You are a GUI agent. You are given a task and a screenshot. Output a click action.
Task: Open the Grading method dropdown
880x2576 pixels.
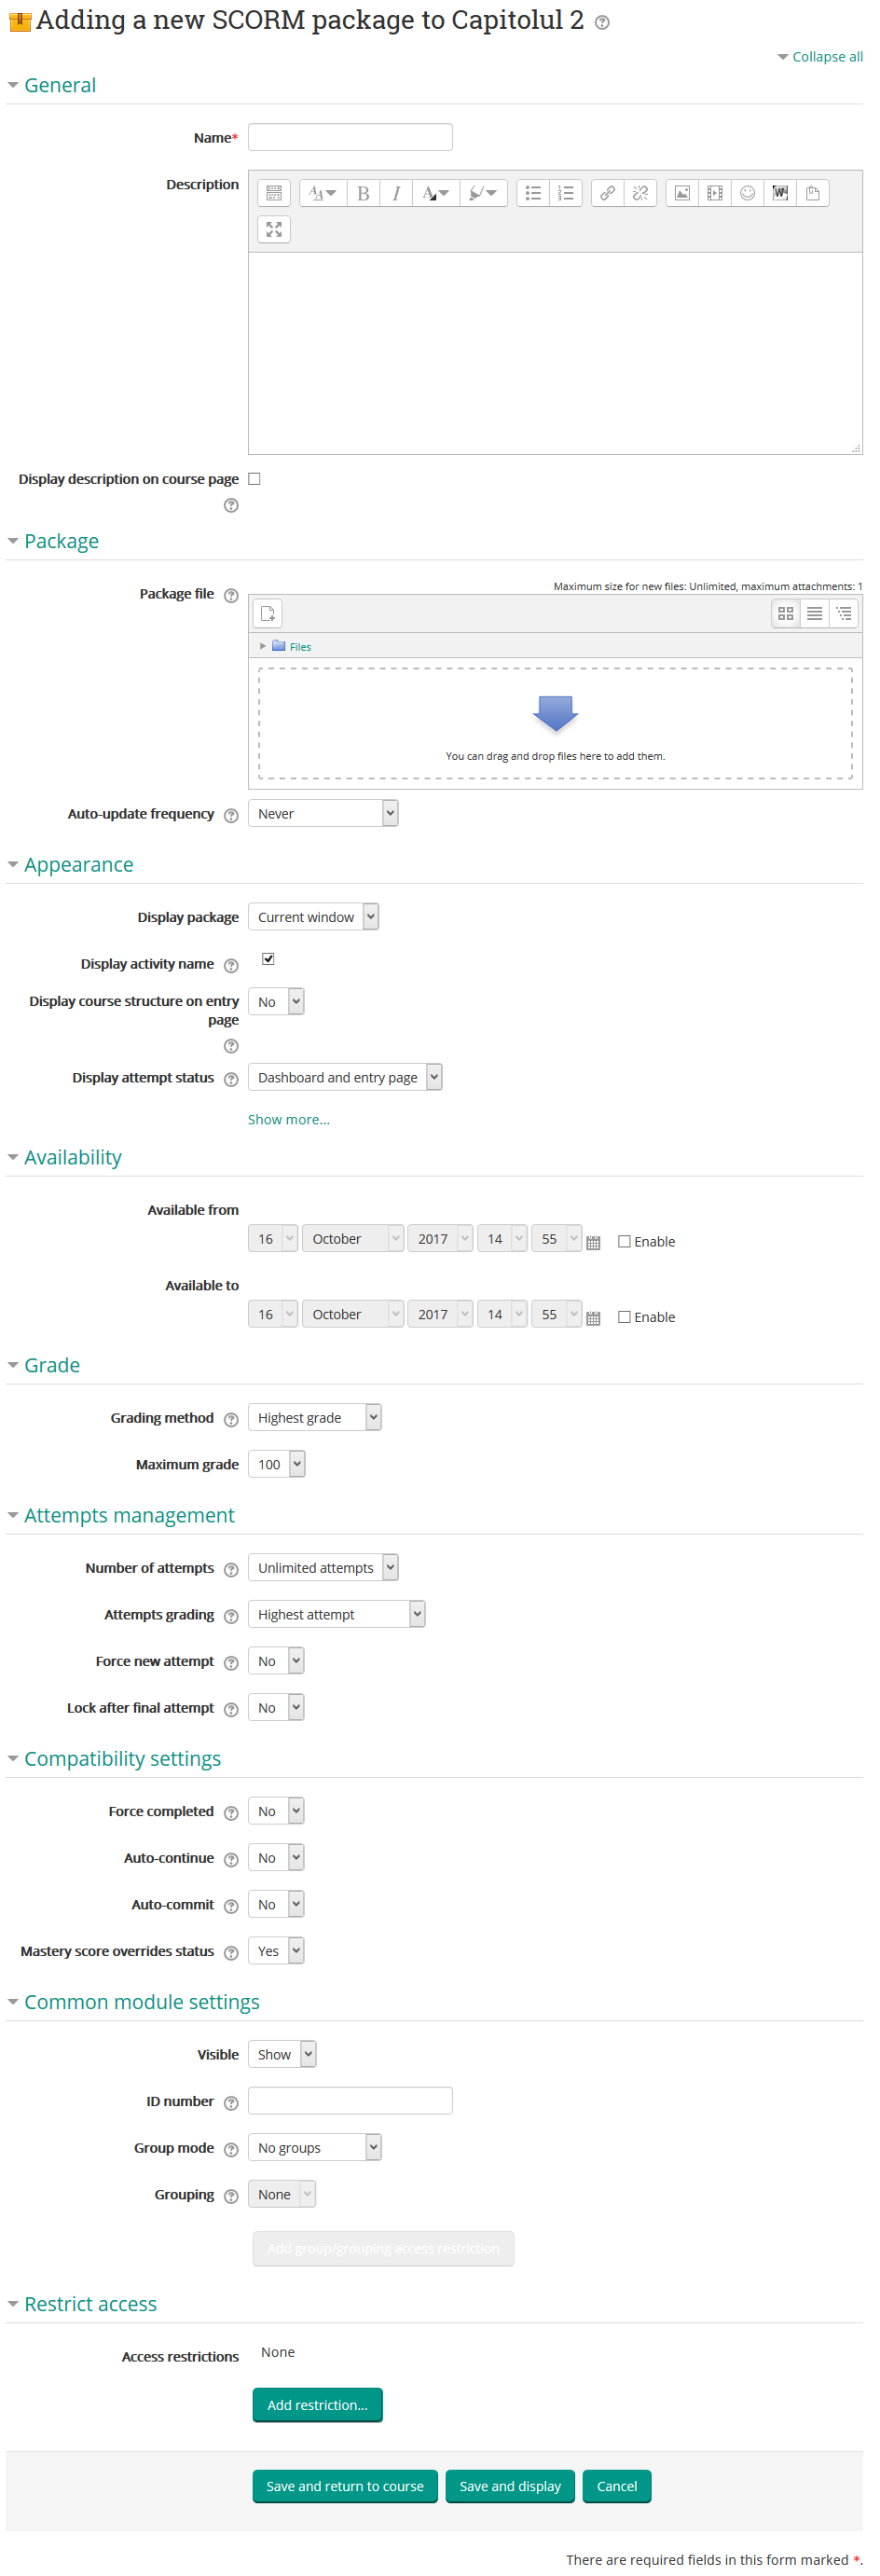[314, 1417]
